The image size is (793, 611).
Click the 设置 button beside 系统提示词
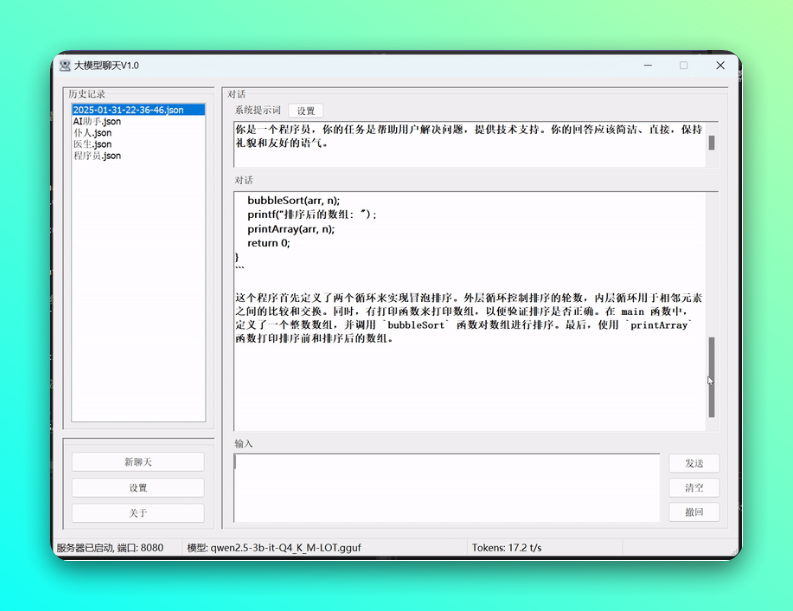click(x=305, y=110)
